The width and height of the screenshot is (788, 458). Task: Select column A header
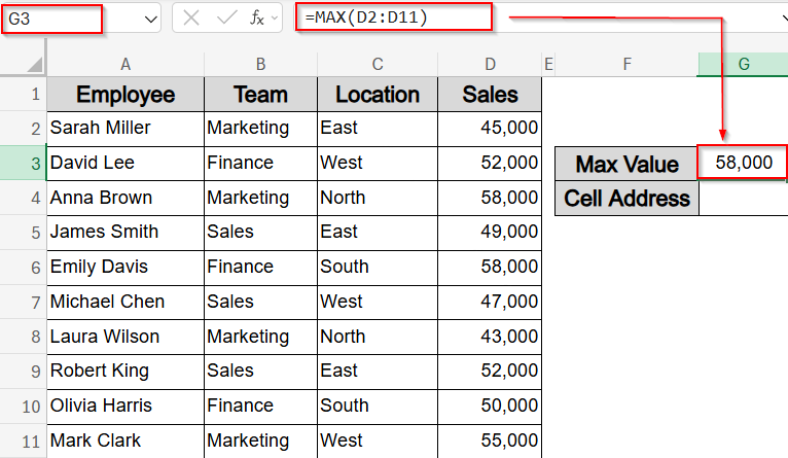[125, 64]
